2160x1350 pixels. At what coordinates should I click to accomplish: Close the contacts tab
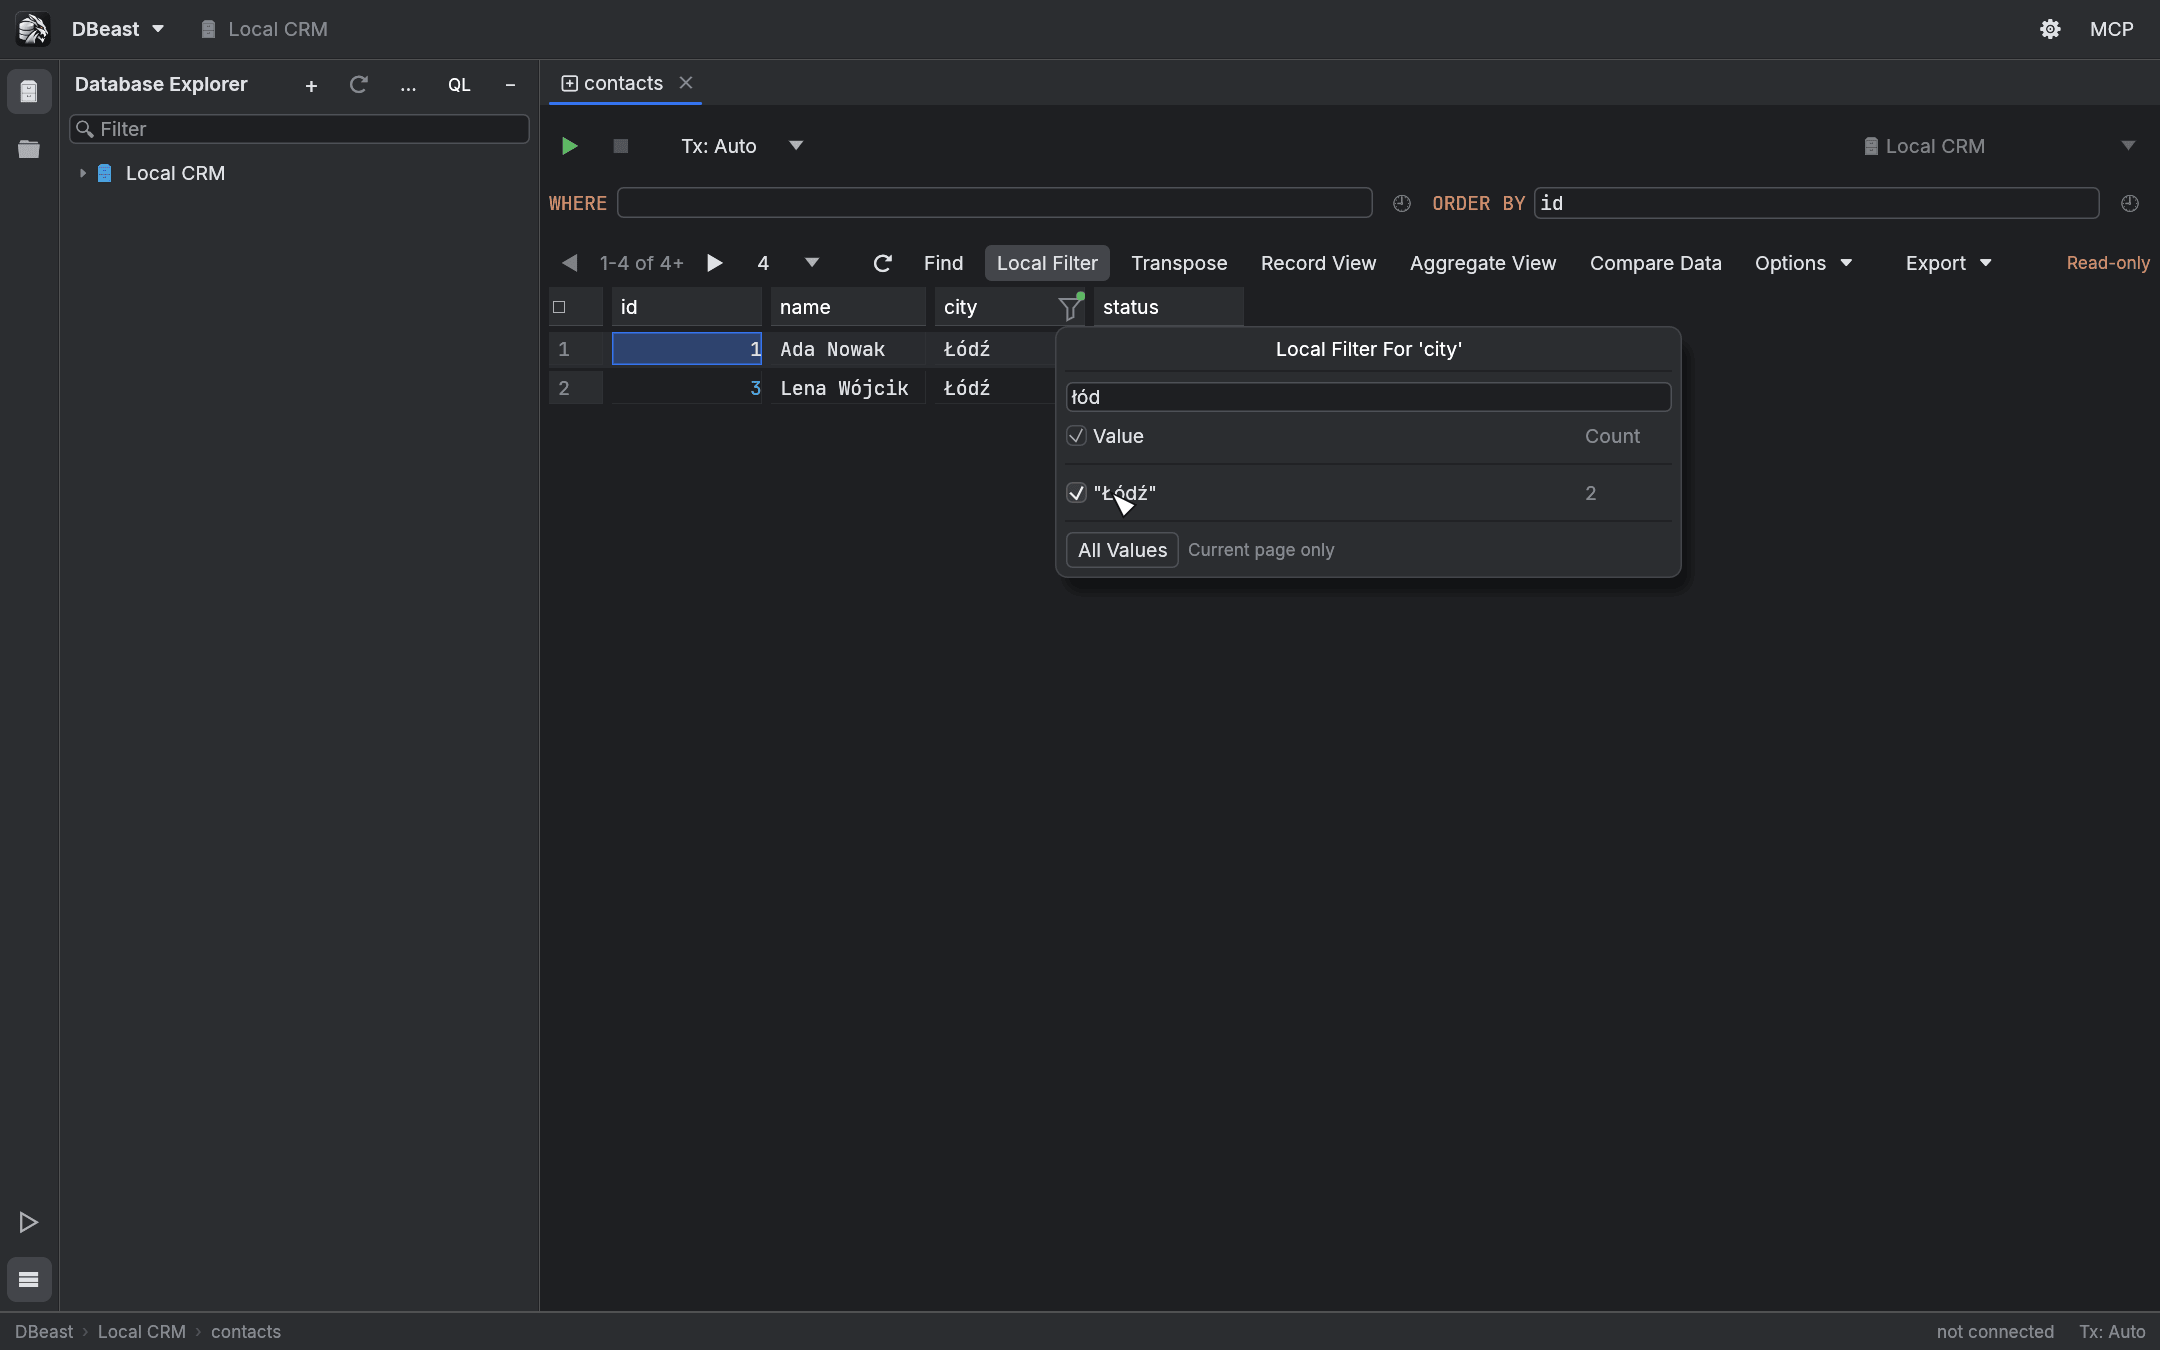pyautogui.click(x=686, y=83)
